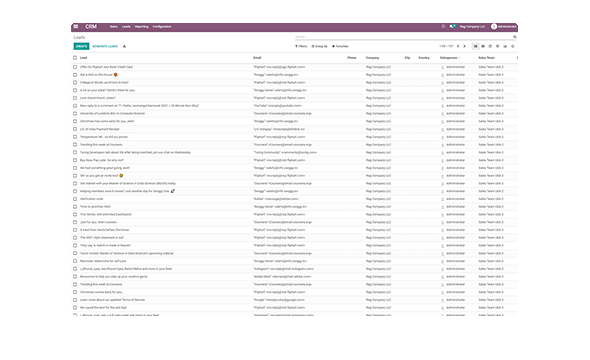The image size is (590, 360).
Task: Switch to list view
Action: (476, 46)
